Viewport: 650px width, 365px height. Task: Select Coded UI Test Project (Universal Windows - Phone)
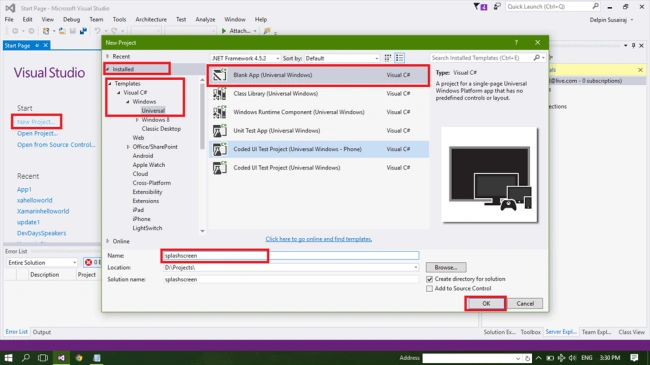click(x=318, y=149)
